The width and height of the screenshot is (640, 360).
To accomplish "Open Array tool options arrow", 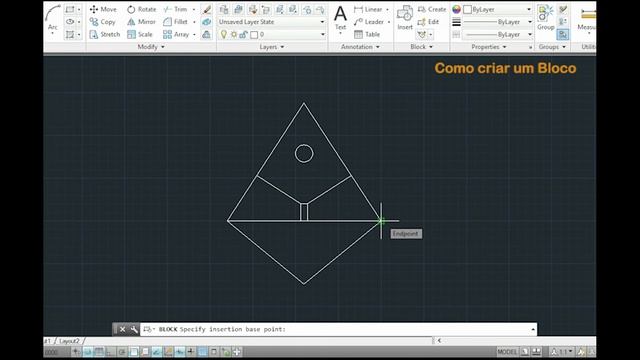I will [194, 34].
